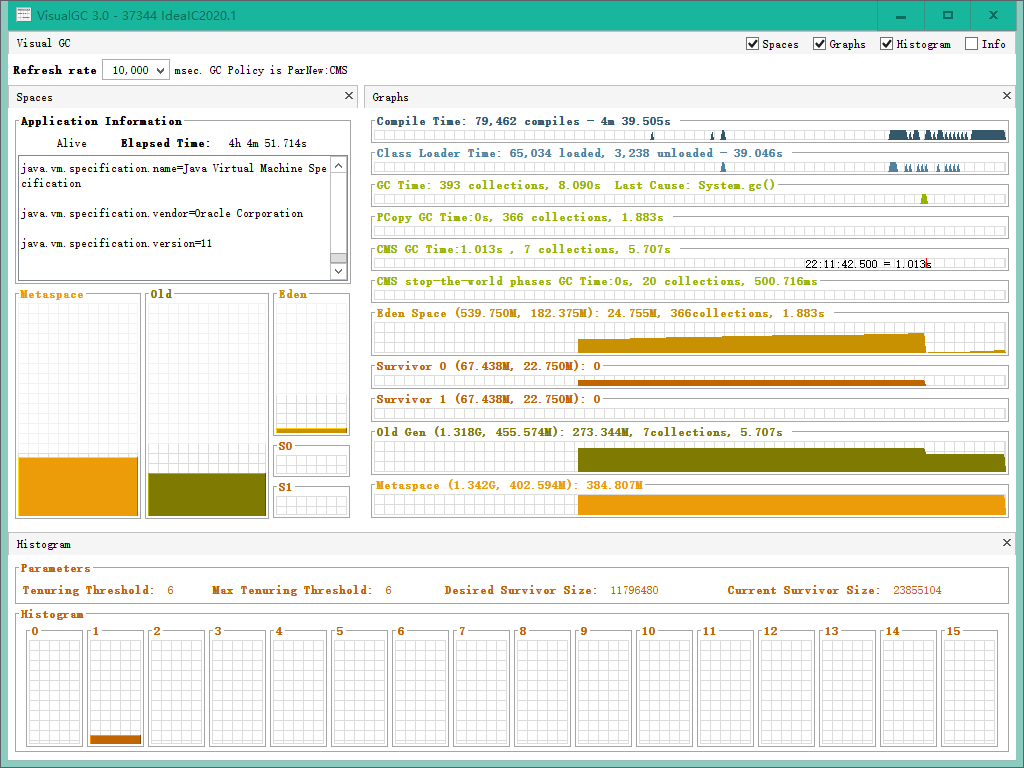Click the VisualGC app icon in title bar
This screenshot has height=768, width=1024.
click(24, 14)
